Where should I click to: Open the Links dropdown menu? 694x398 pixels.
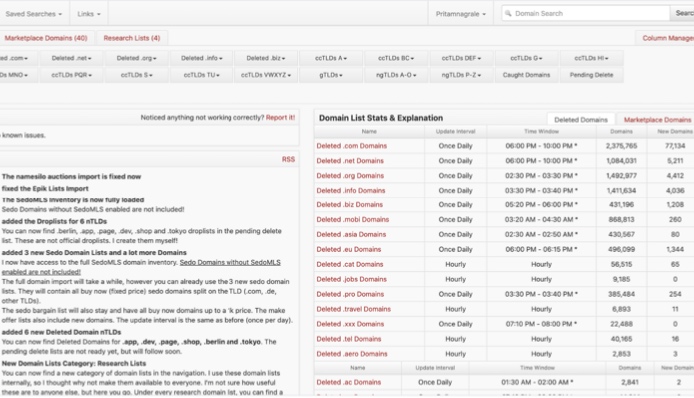[89, 14]
